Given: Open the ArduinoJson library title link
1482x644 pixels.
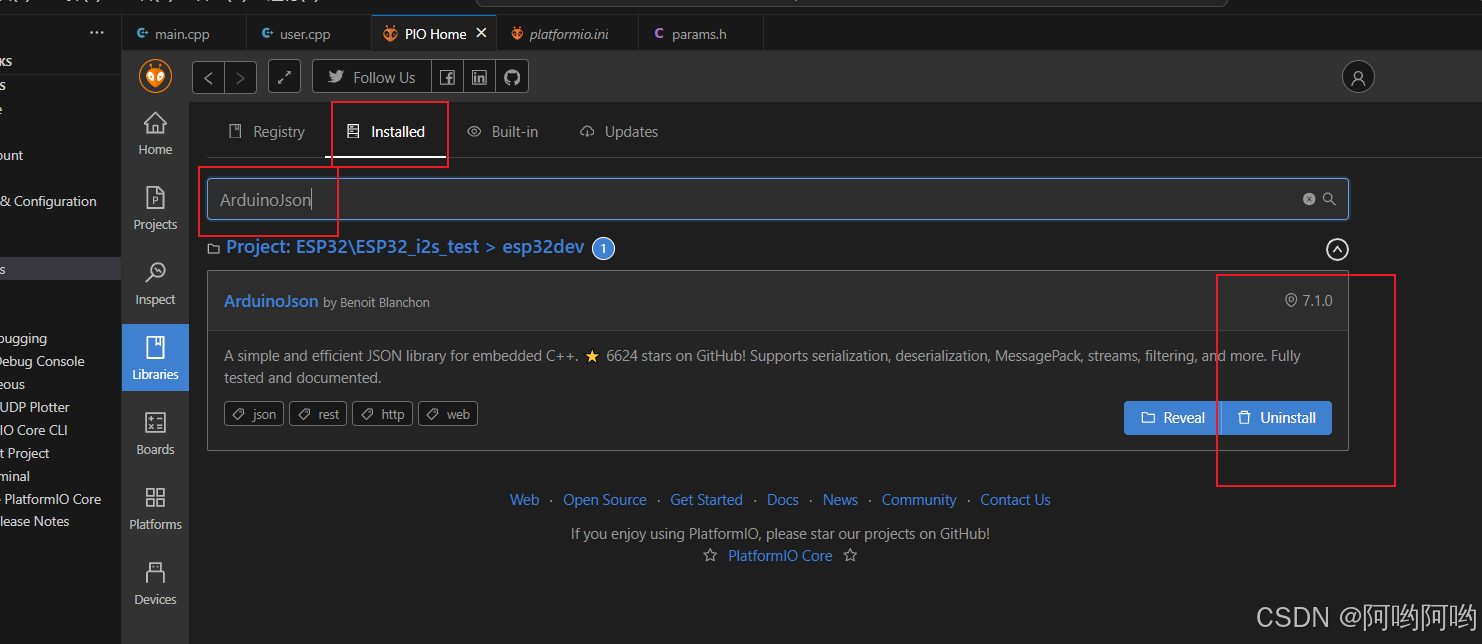Looking at the screenshot, I should (x=271, y=301).
